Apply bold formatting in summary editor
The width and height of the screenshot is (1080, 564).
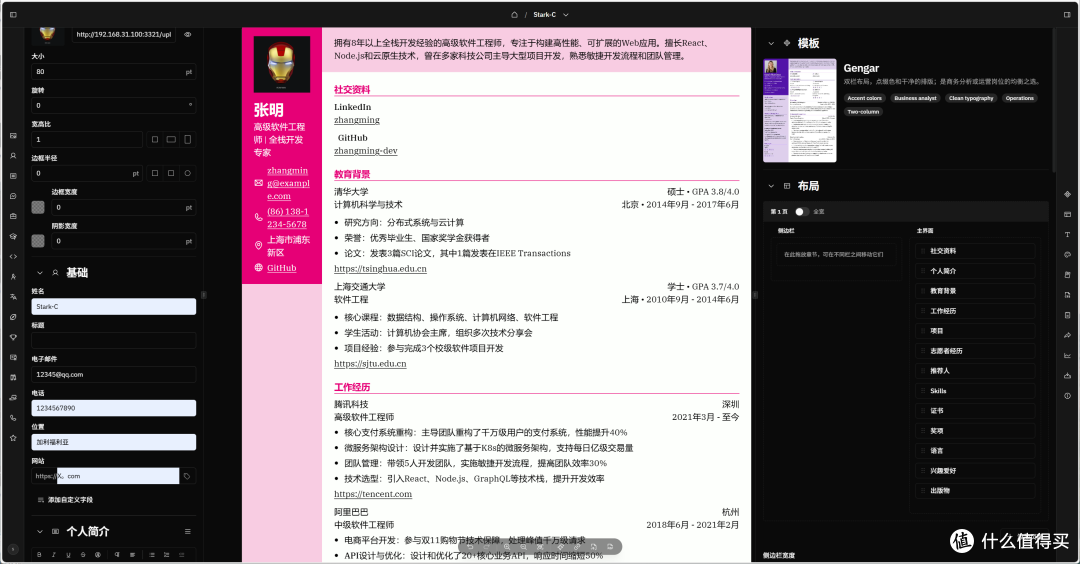(39, 554)
